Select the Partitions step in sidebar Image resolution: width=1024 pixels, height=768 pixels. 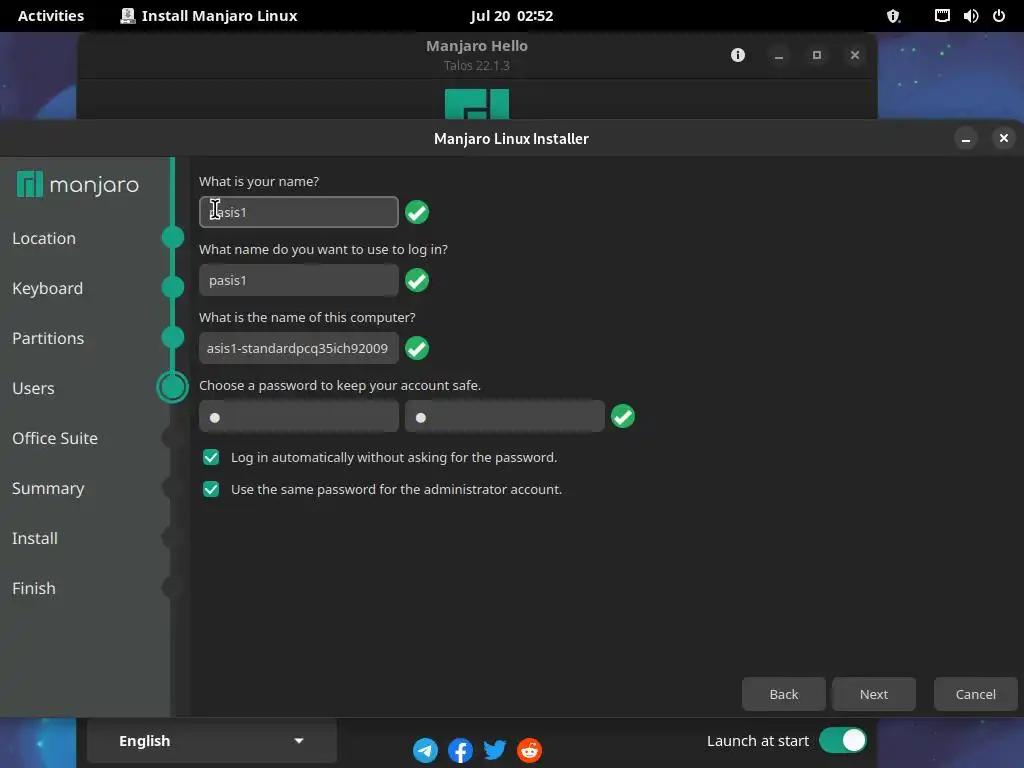tap(48, 338)
